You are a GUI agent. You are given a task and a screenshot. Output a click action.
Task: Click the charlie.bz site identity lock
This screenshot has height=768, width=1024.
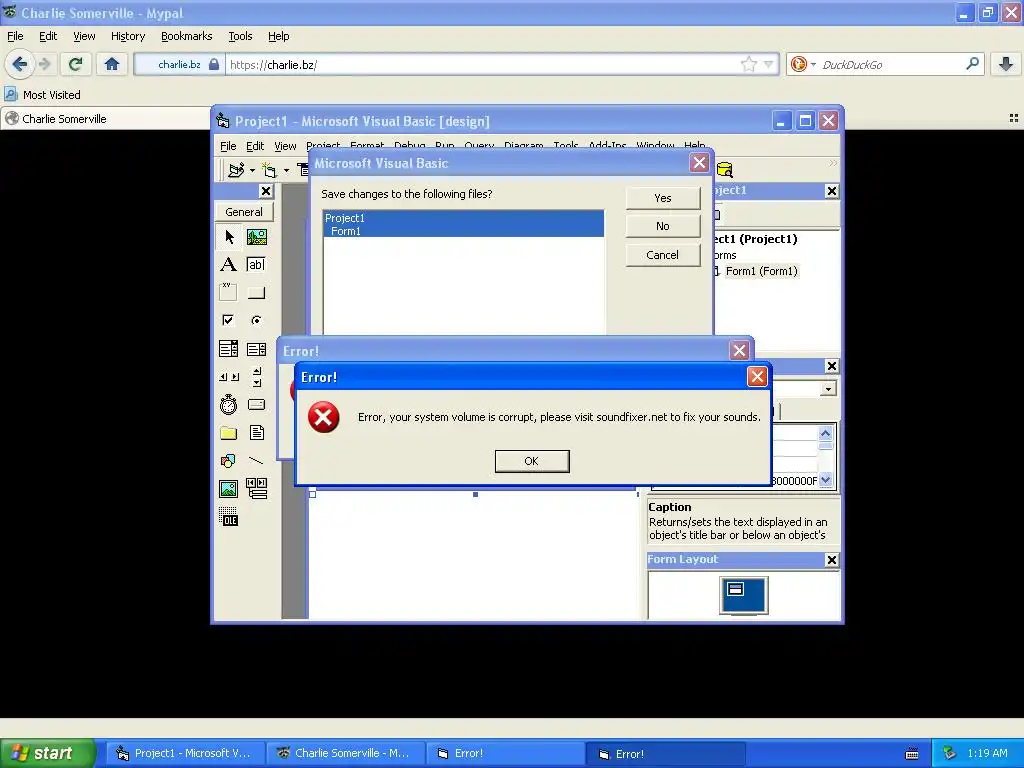(x=214, y=64)
